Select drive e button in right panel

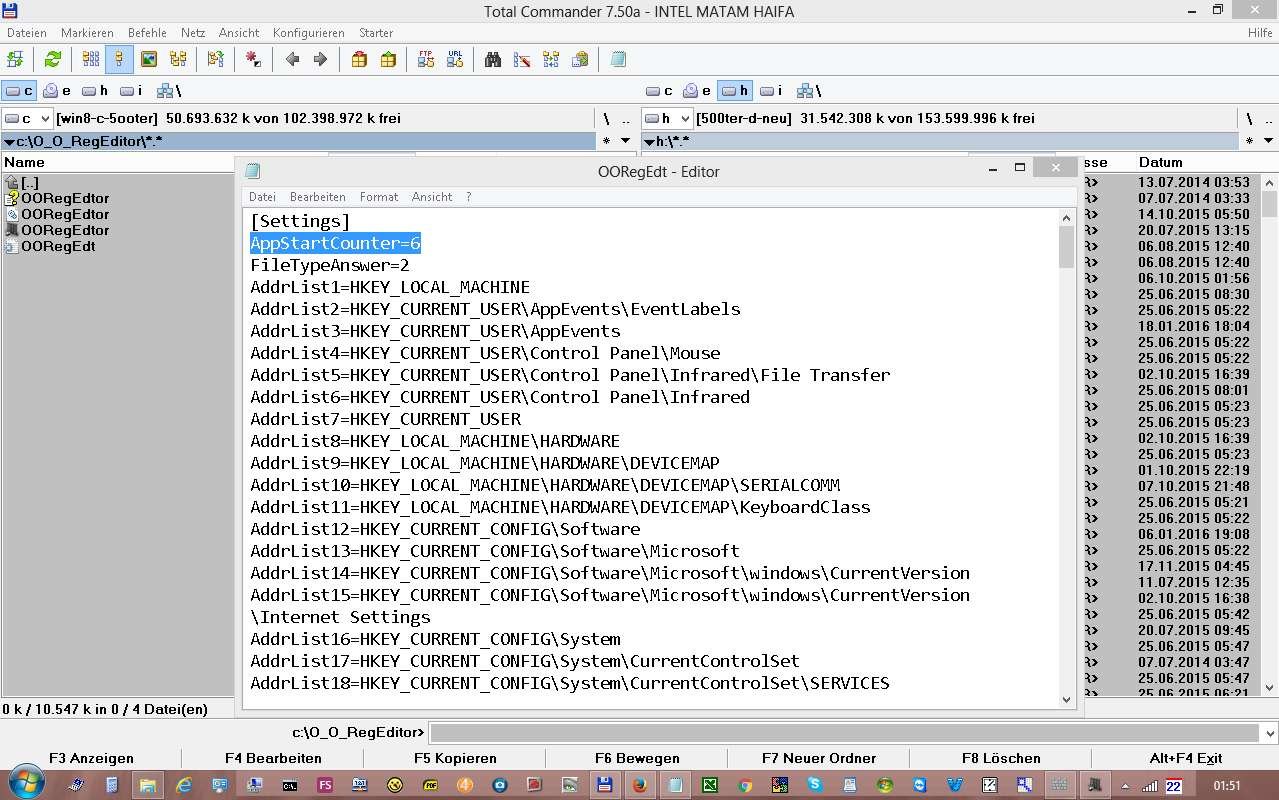(697, 91)
